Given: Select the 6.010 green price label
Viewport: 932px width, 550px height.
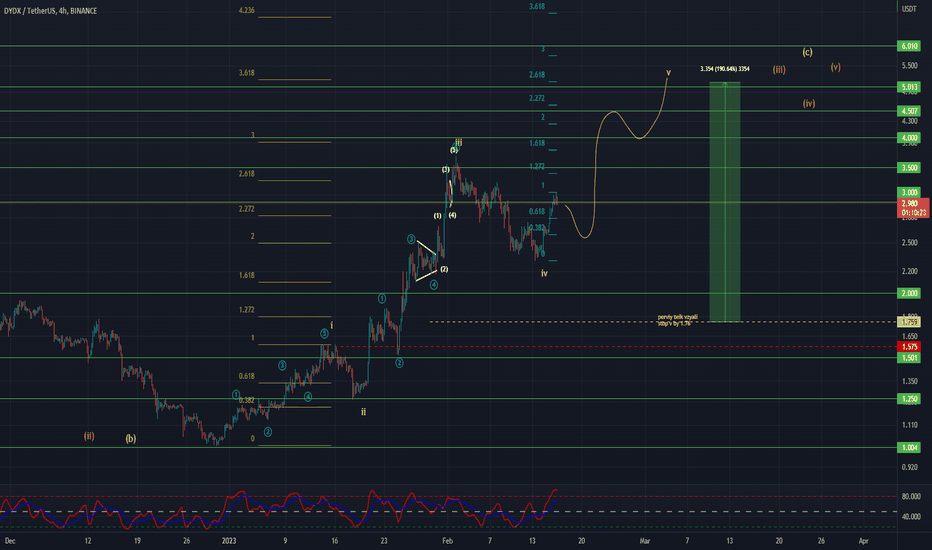Looking at the screenshot, I should (909, 46).
